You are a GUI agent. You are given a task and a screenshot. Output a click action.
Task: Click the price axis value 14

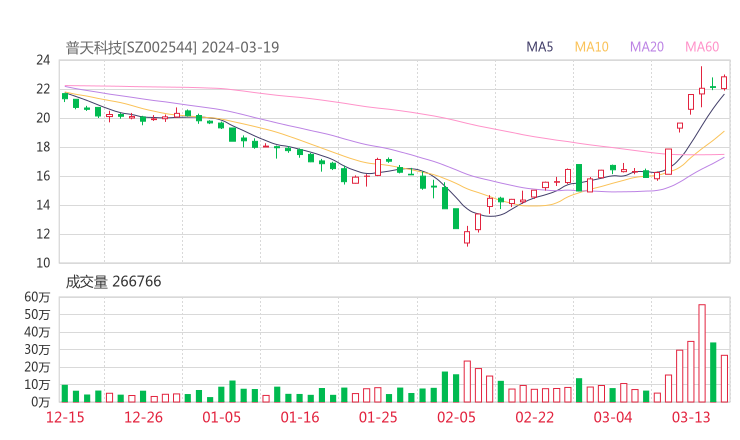tap(43, 205)
